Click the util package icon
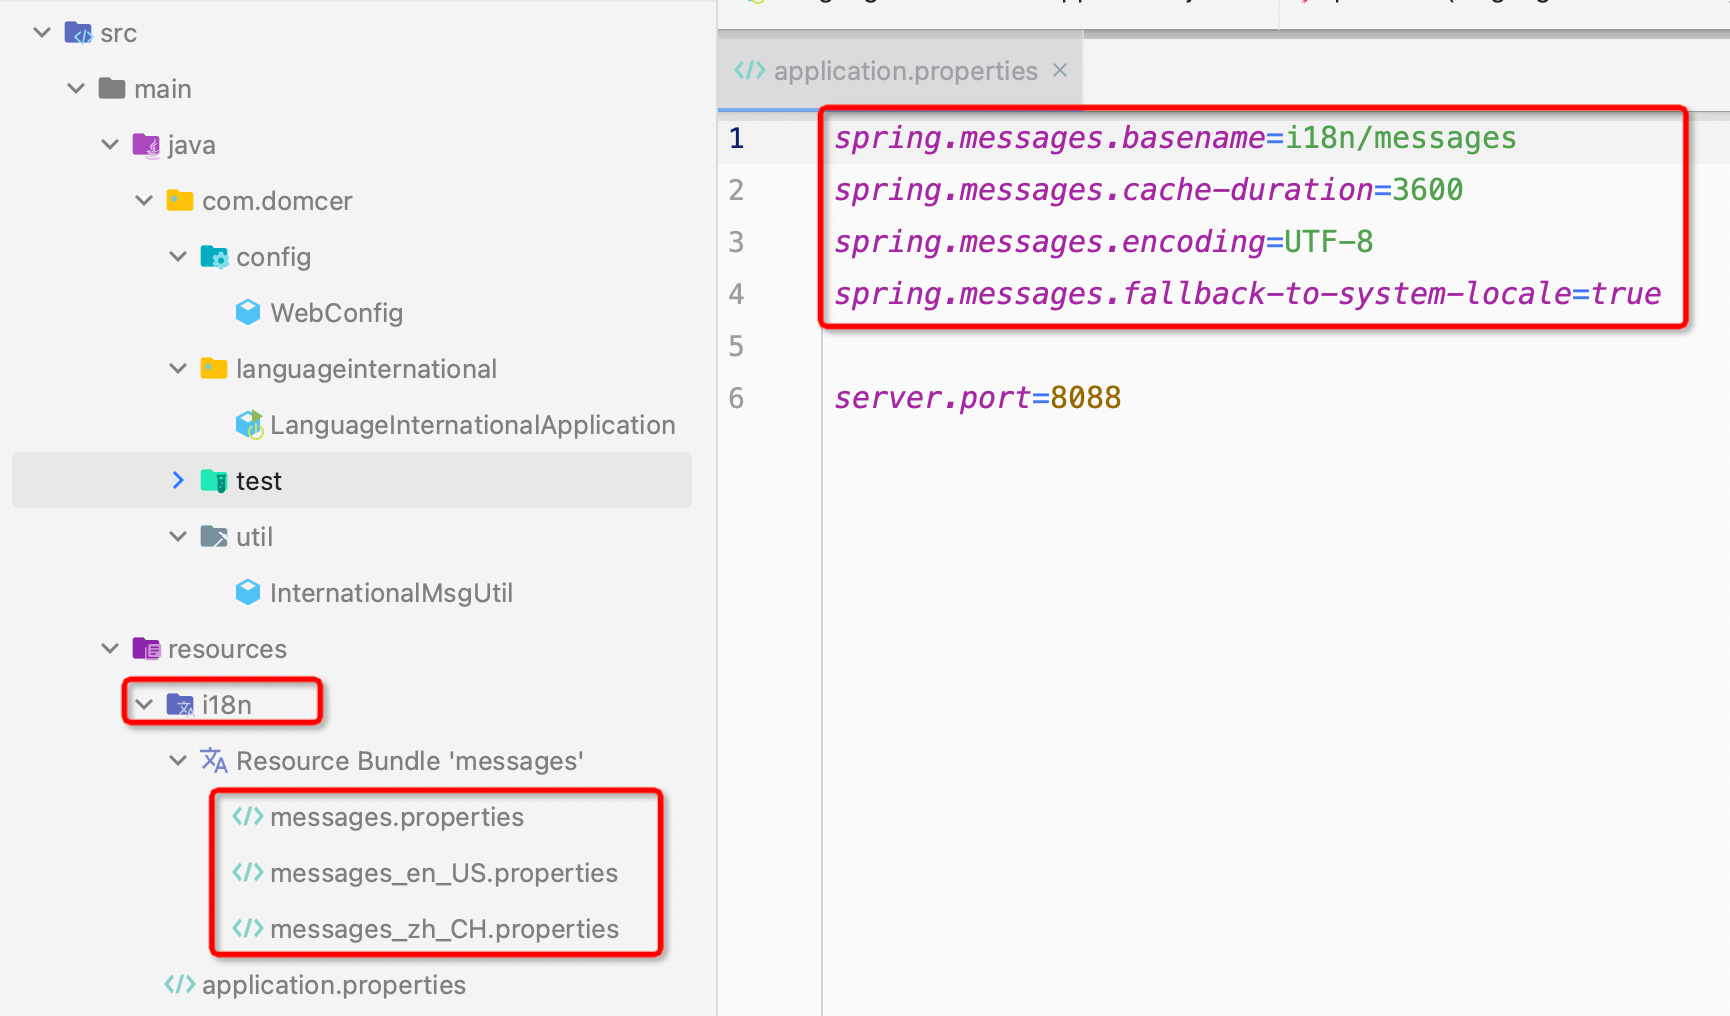 coord(214,537)
